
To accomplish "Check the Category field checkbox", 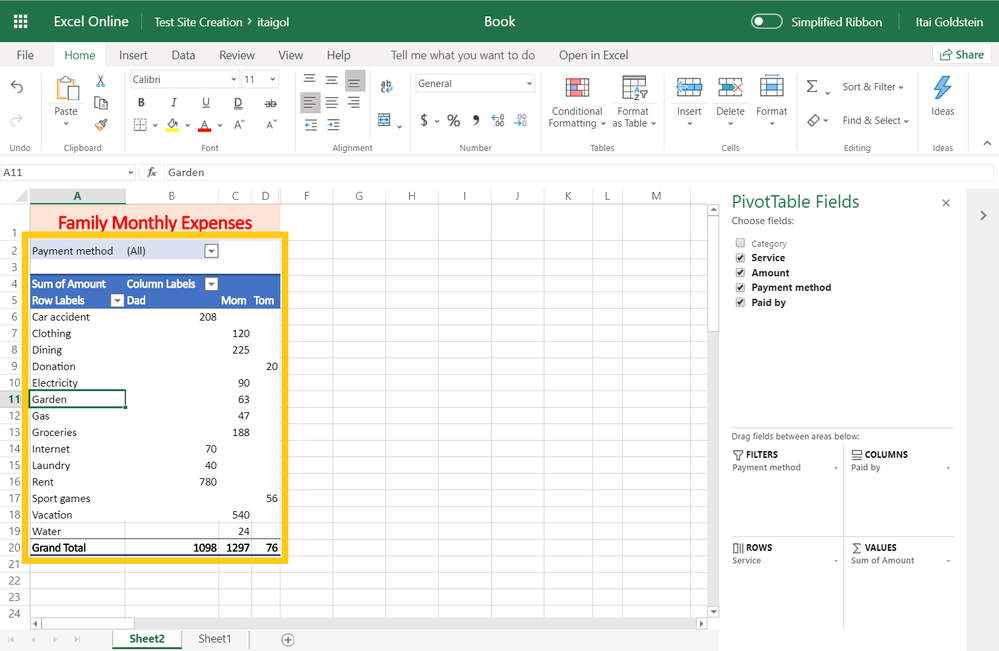I will pos(740,243).
